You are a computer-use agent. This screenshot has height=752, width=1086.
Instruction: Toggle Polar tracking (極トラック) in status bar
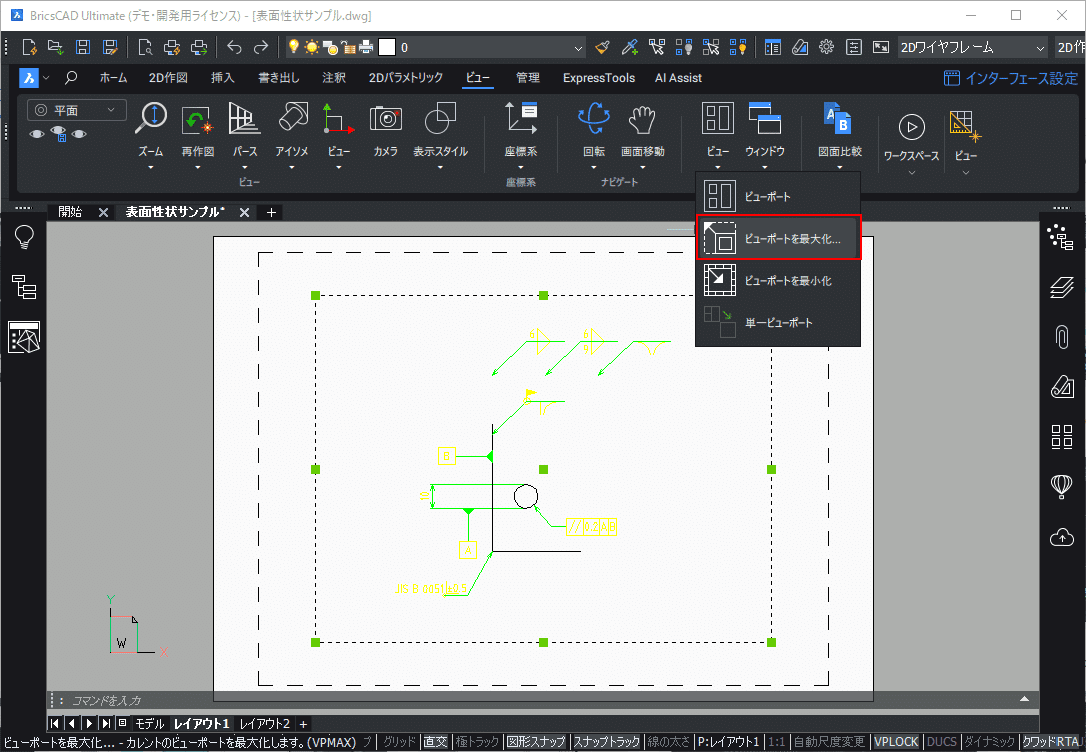coord(477,742)
